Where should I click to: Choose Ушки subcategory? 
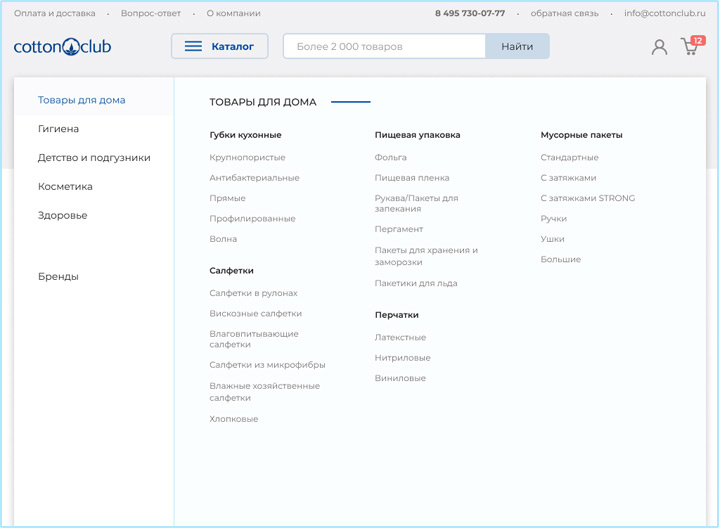552,239
